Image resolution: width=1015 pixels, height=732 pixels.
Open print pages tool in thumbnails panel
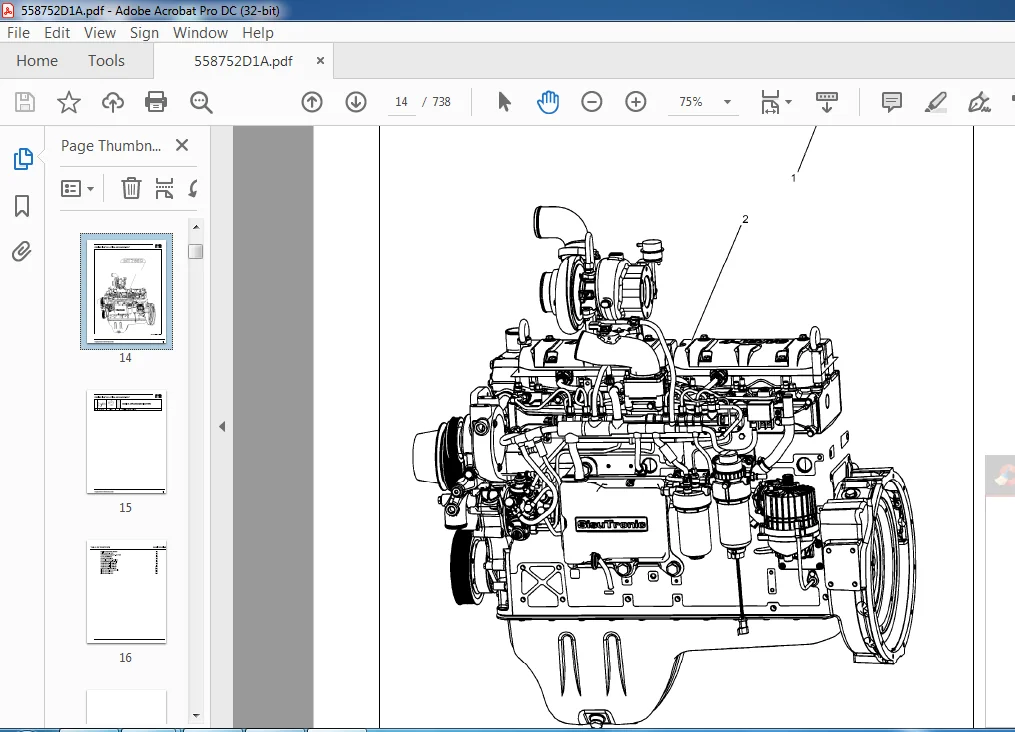point(164,188)
